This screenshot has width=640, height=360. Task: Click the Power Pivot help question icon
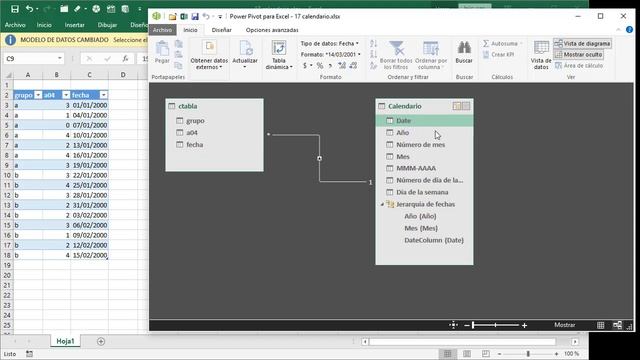click(x=629, y=30)
